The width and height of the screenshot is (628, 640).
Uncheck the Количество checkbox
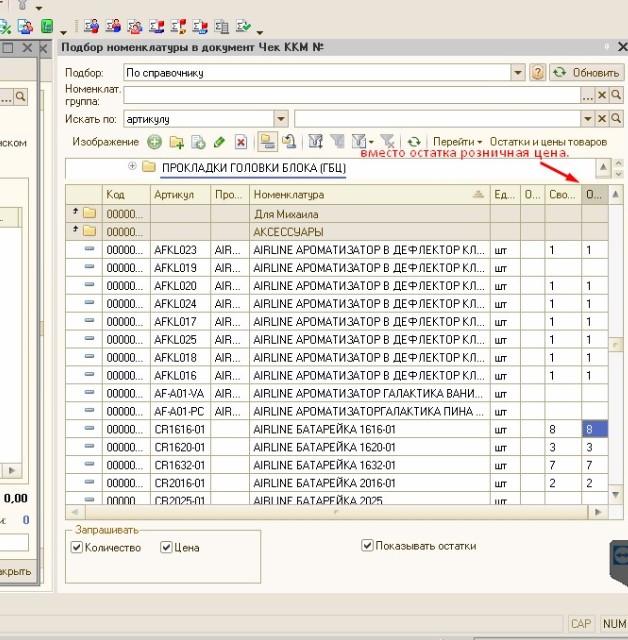[77, 547]
